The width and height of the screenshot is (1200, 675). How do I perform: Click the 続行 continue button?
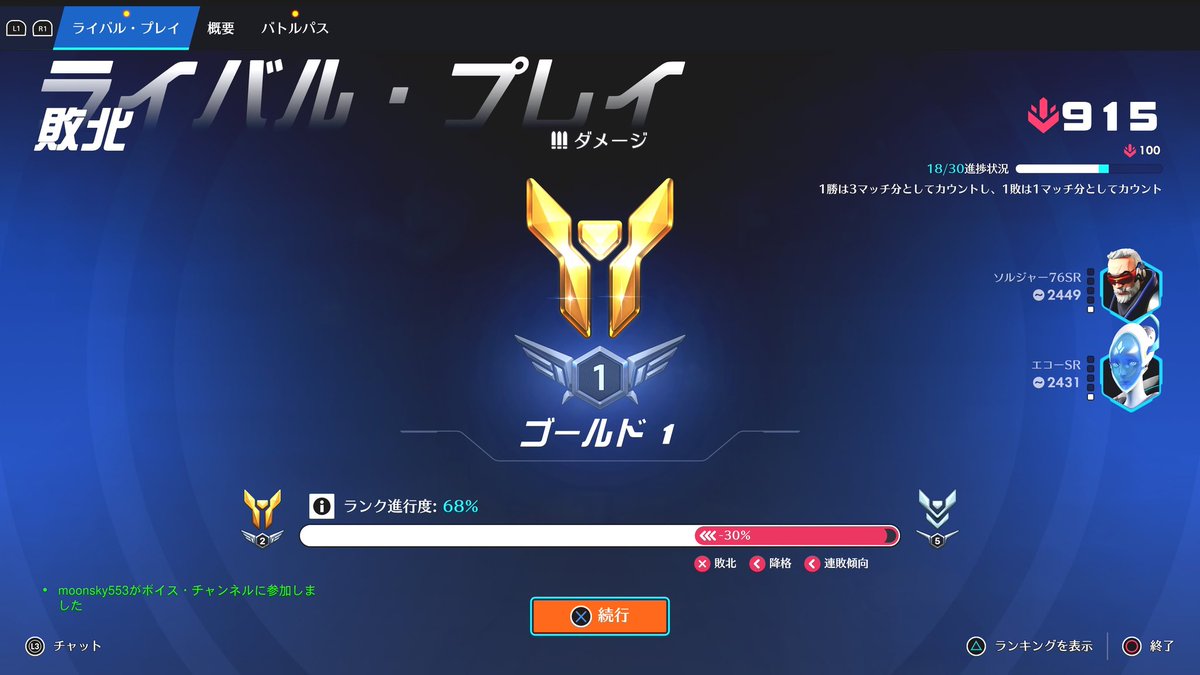(599, 616)
